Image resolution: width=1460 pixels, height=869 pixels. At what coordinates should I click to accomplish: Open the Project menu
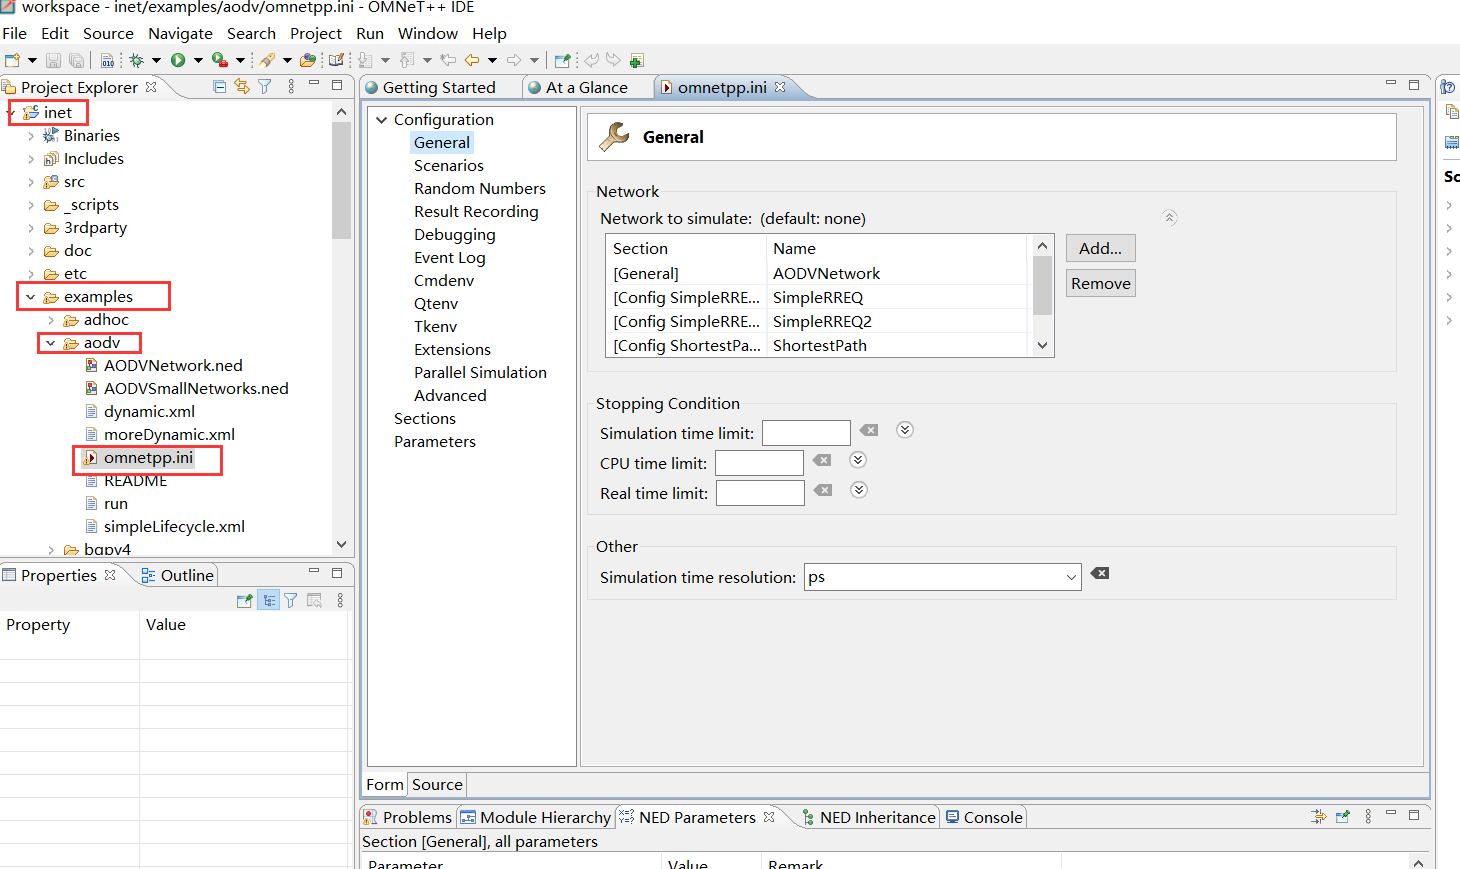tap(316, 33)
